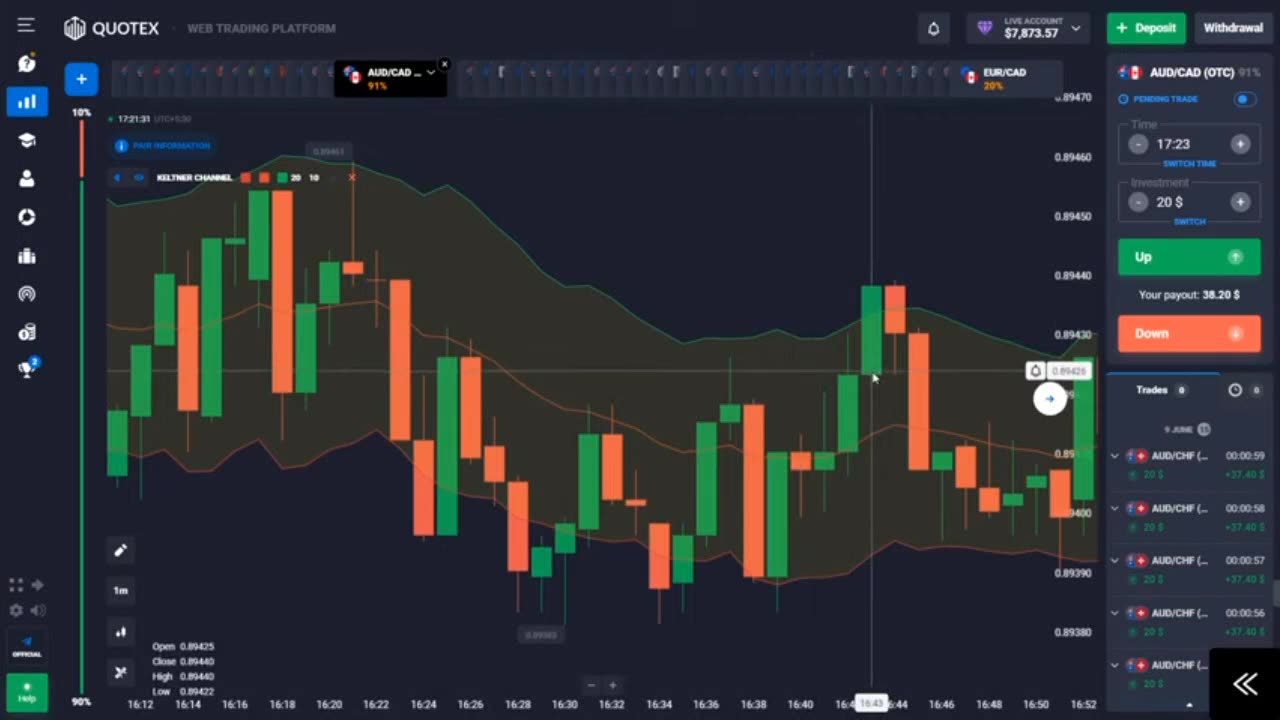Toggle the Pending Trade switch
The height and width of the screenshot is (720, 1280).
click(1244, 99)
